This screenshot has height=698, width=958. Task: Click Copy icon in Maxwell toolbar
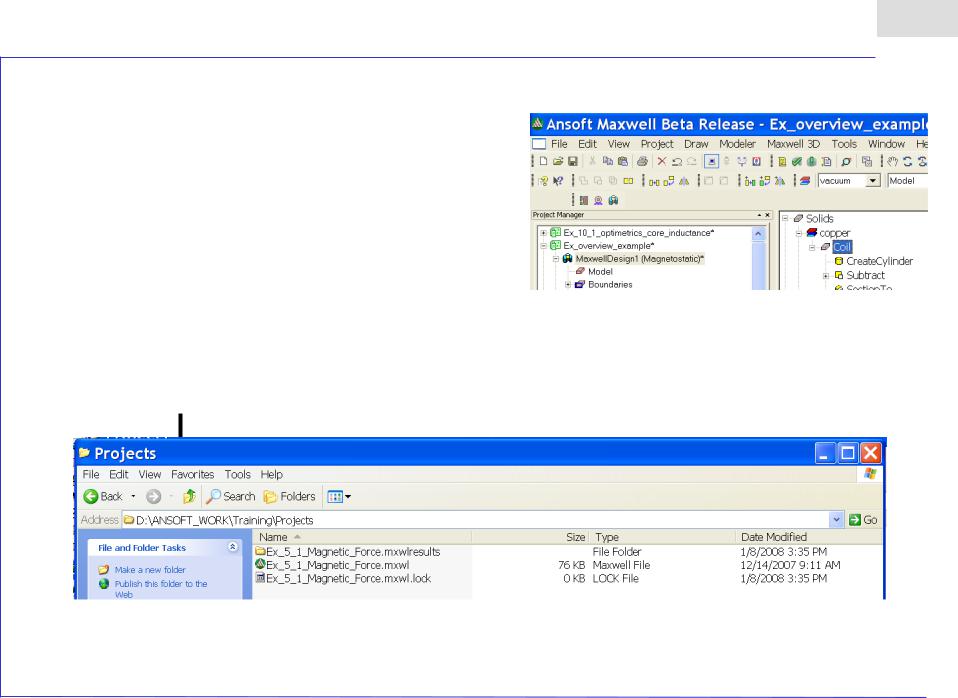click(x=607, y=161)
